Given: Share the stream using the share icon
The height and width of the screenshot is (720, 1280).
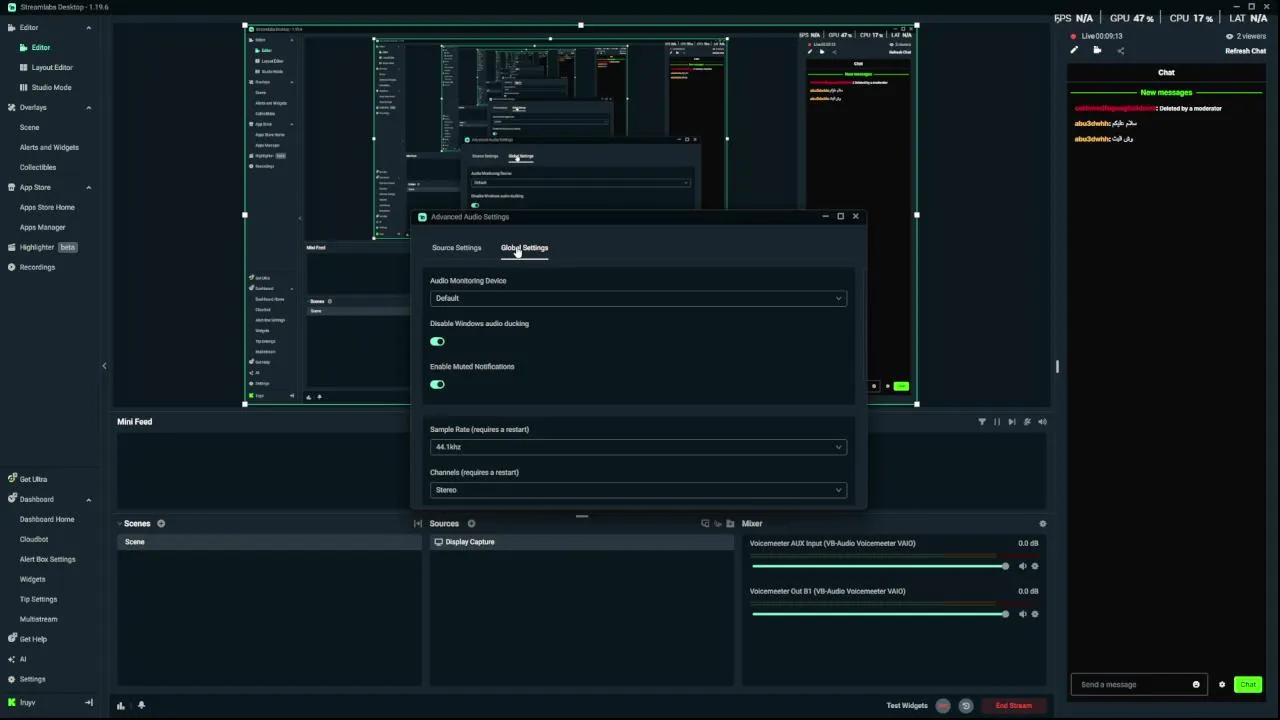Looking at the screenshot, I should tap(1120, 50).
